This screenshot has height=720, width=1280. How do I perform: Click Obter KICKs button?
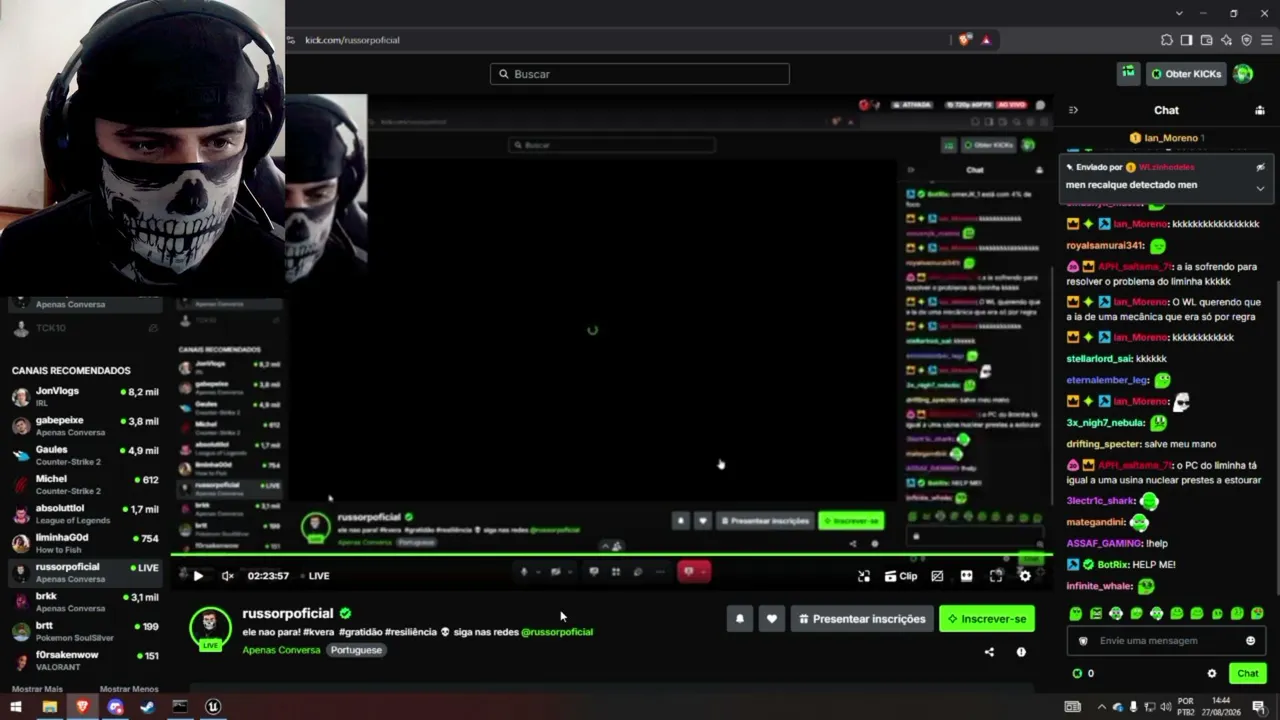pos(1186,74)
